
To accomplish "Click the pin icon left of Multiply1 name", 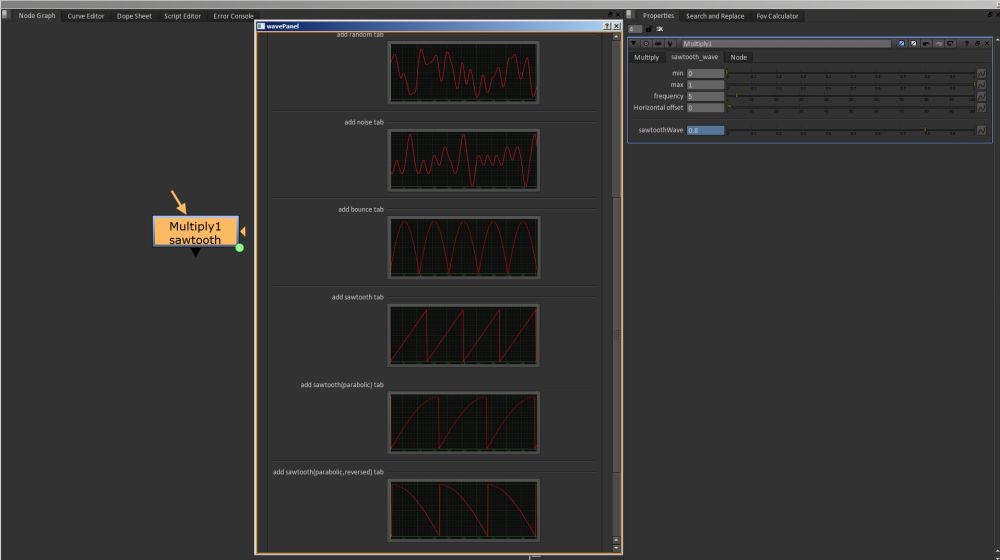I will point(670,43).
